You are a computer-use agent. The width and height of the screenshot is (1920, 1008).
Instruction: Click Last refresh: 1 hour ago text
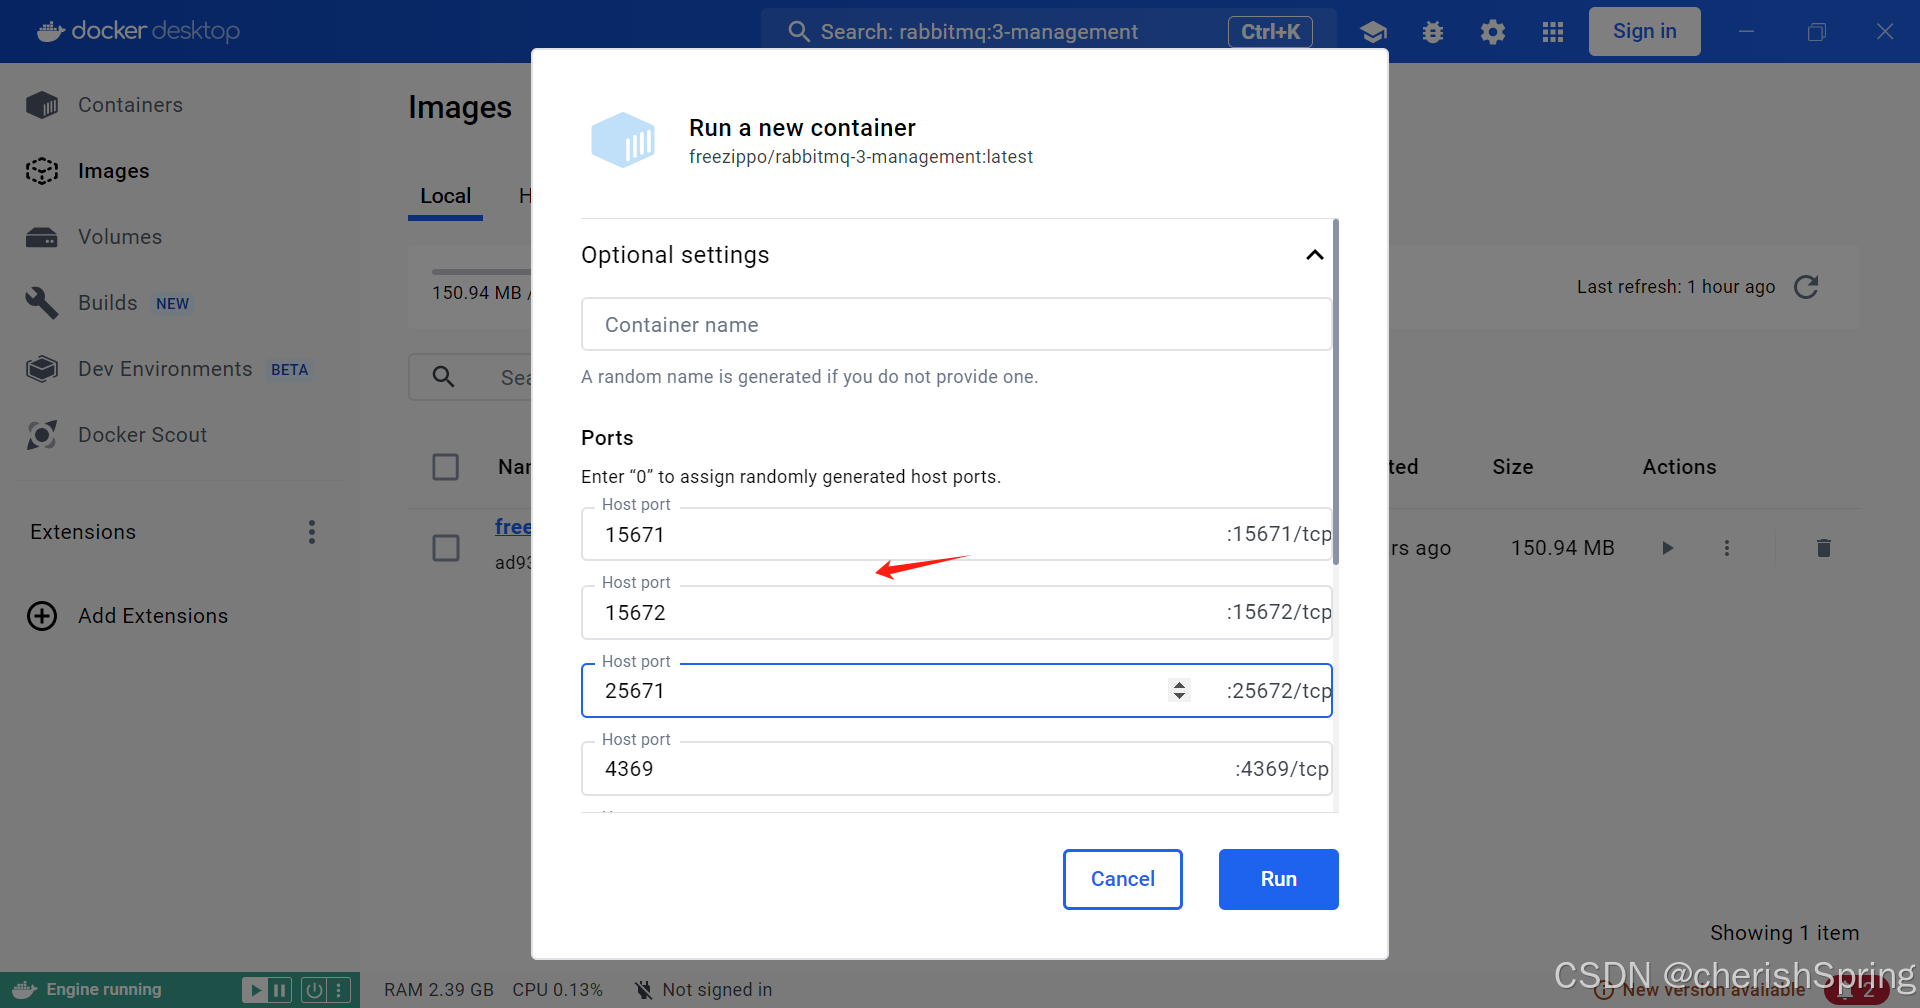coord(1676,287)
